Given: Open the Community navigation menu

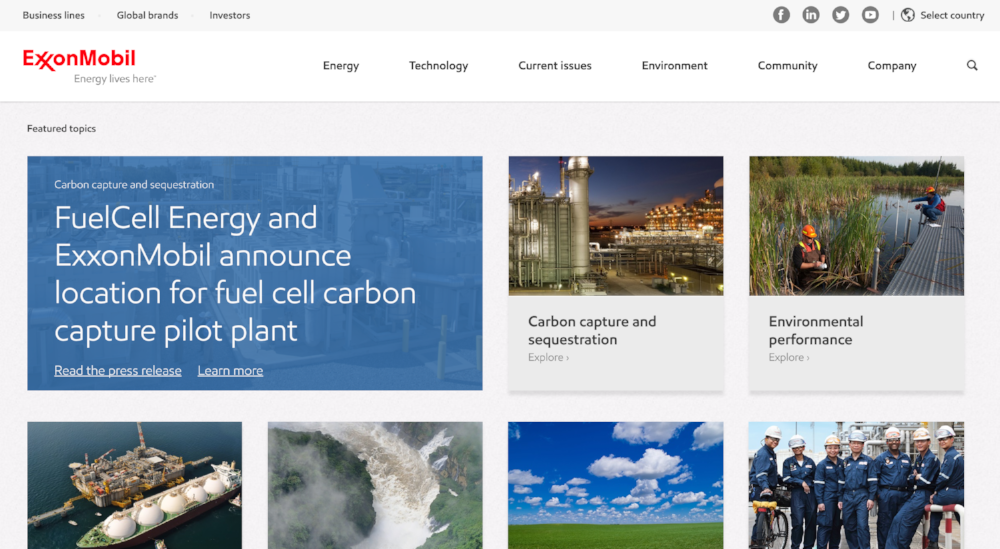Looking at the screenshot, I should pyautogui.click(x=787, y=66).
